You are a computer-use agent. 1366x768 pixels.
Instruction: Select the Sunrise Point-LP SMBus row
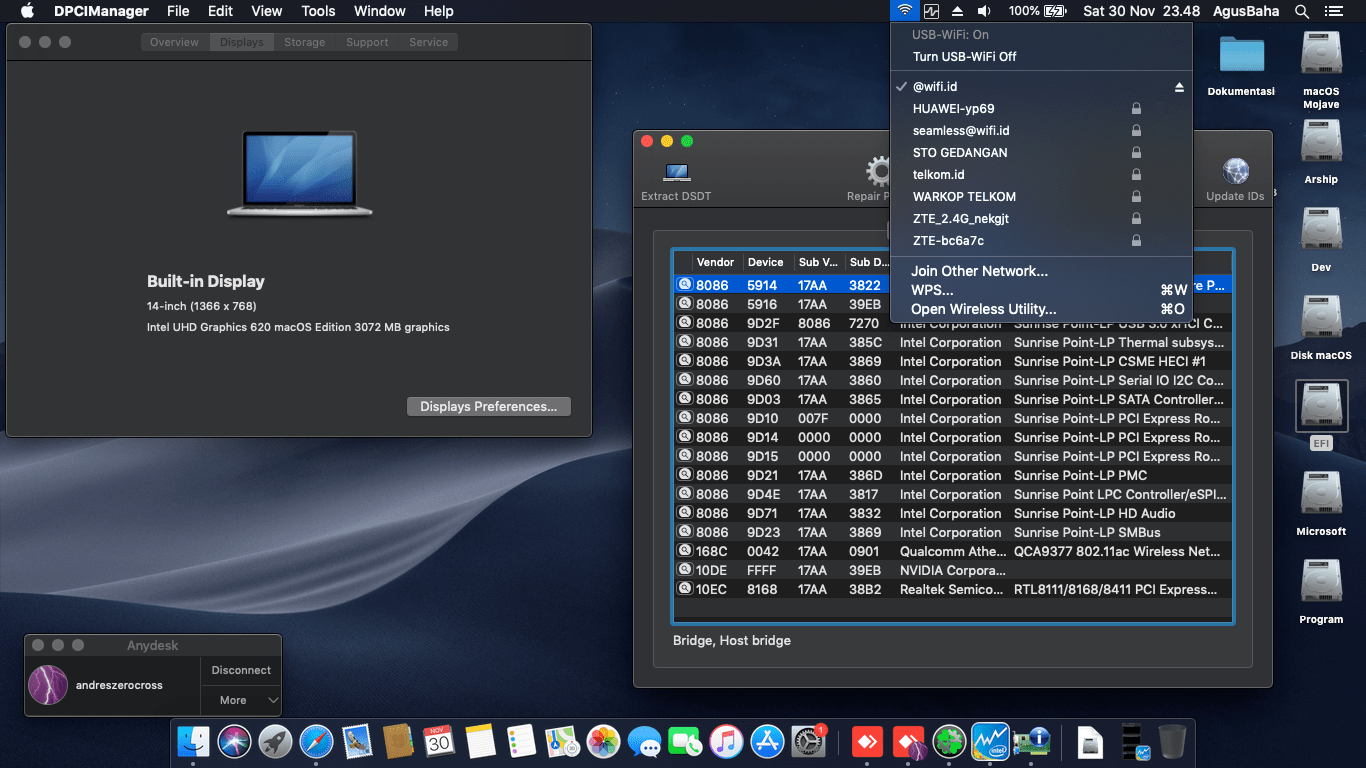coord(953,532)
